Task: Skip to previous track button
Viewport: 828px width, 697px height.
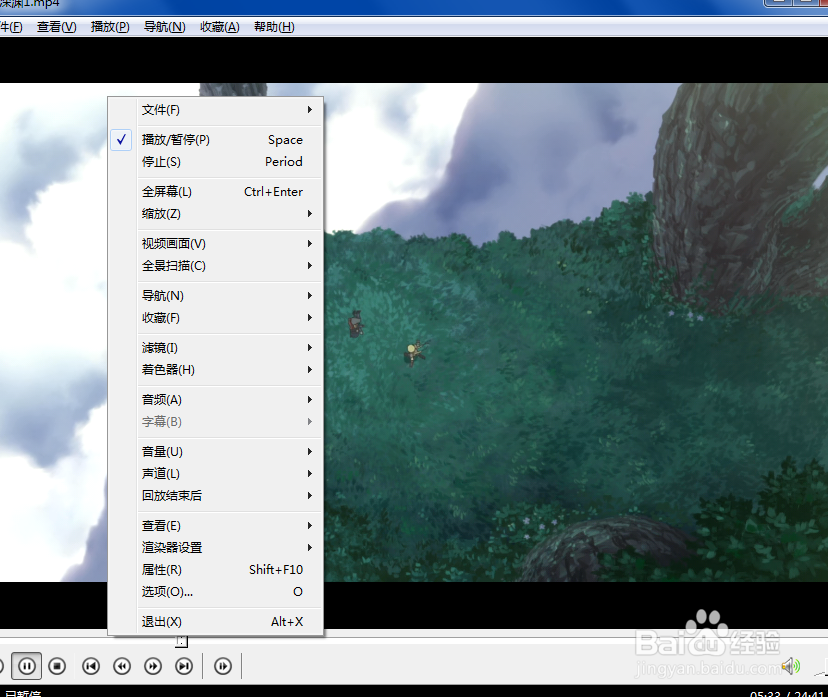Action: [x=91, y=666]
